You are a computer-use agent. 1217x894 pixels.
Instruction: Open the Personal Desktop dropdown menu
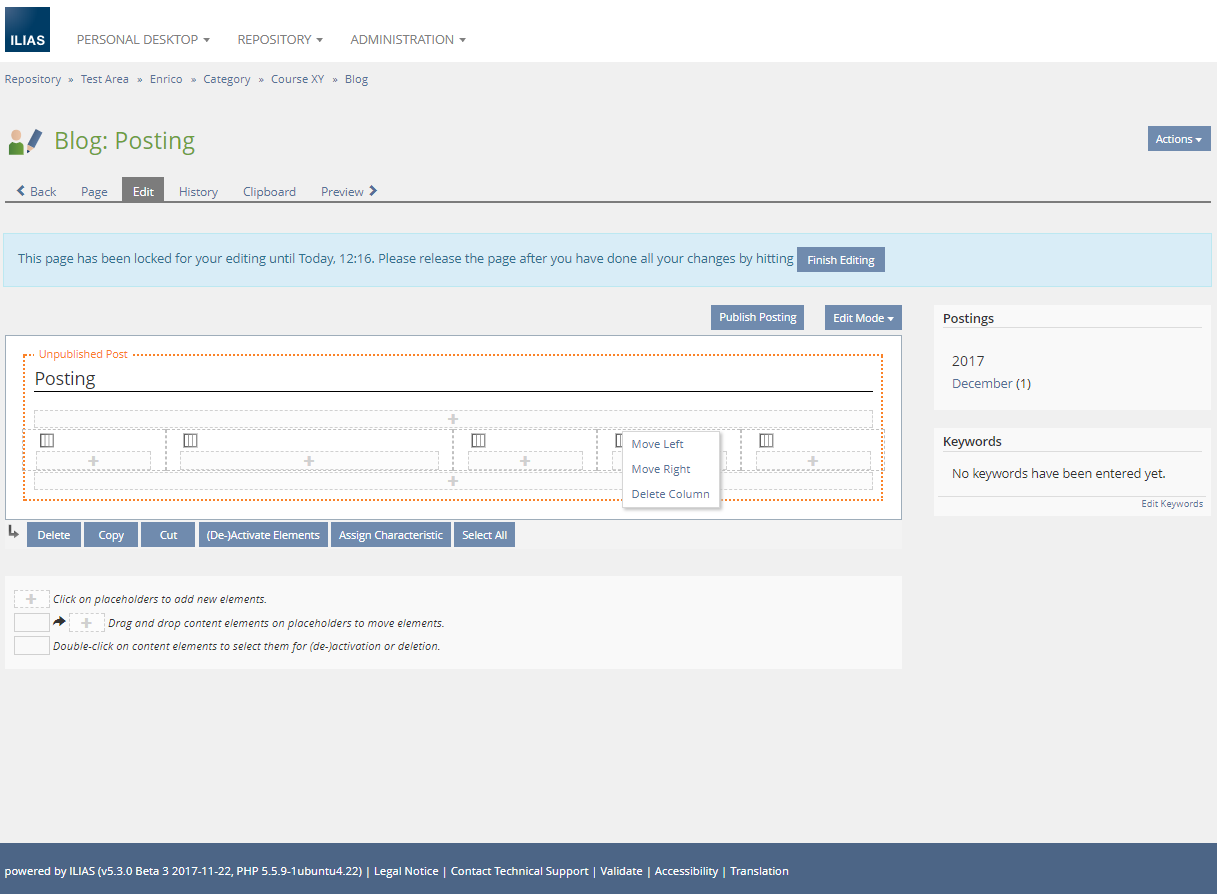(x=143, y=40)
